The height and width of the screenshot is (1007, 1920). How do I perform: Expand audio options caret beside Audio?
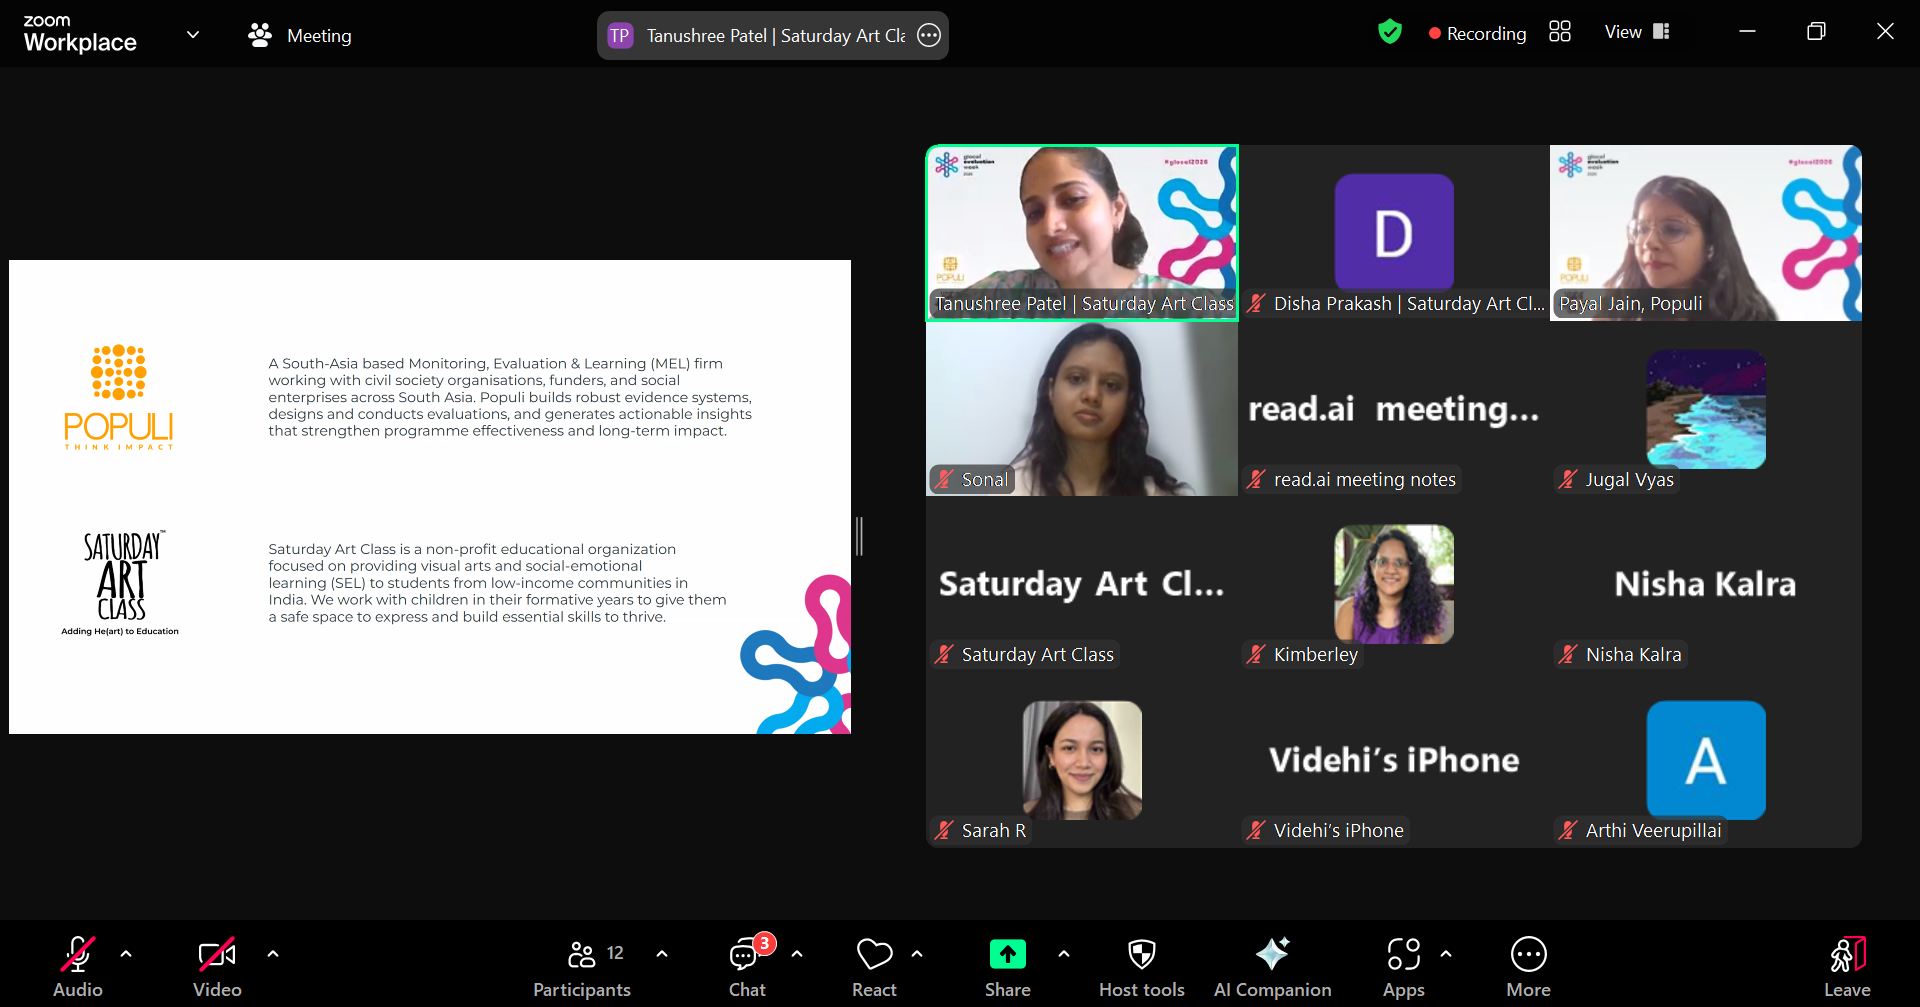click(x=126, y=954)
